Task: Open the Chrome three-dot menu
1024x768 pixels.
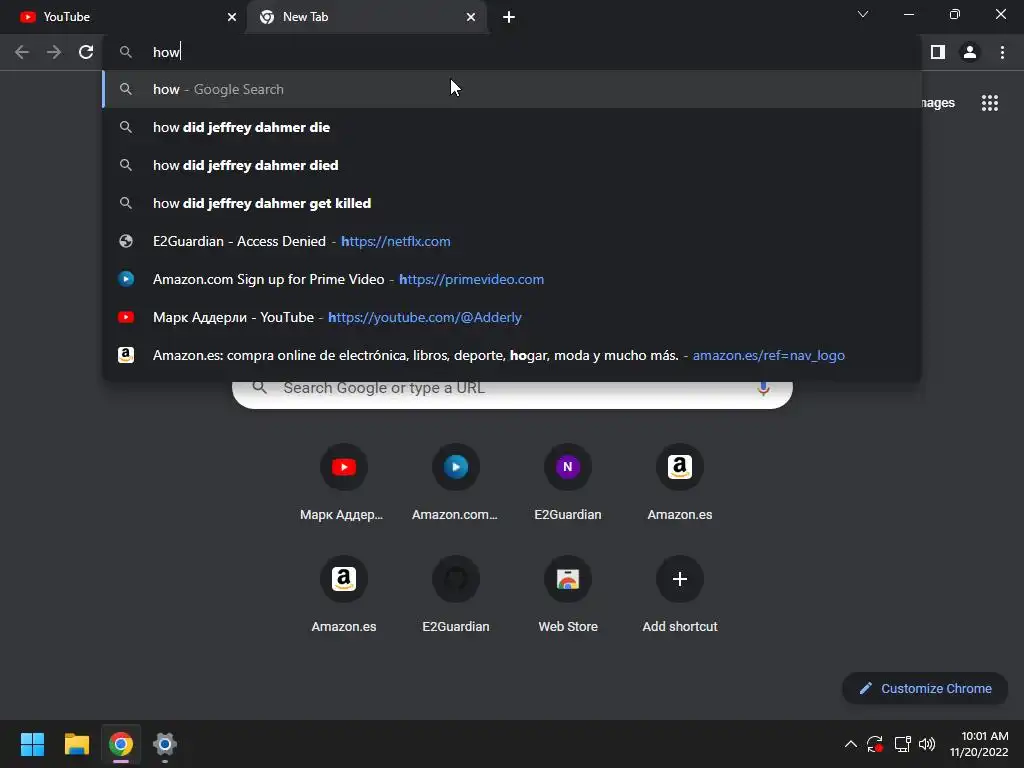Action: pyautogui.click(x=1002, y=52)
